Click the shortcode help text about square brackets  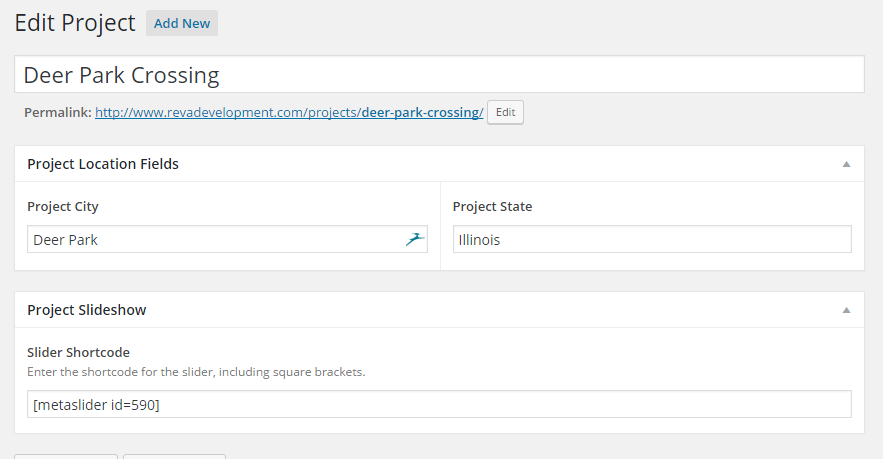click(x=196, y=372)
